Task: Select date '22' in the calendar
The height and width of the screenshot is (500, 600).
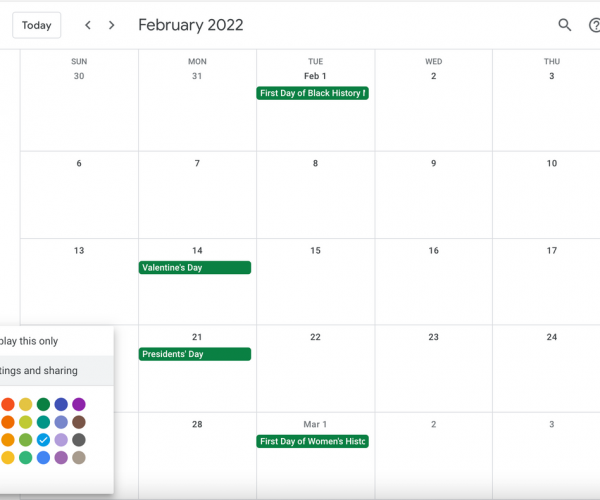Action: (315, 337)
